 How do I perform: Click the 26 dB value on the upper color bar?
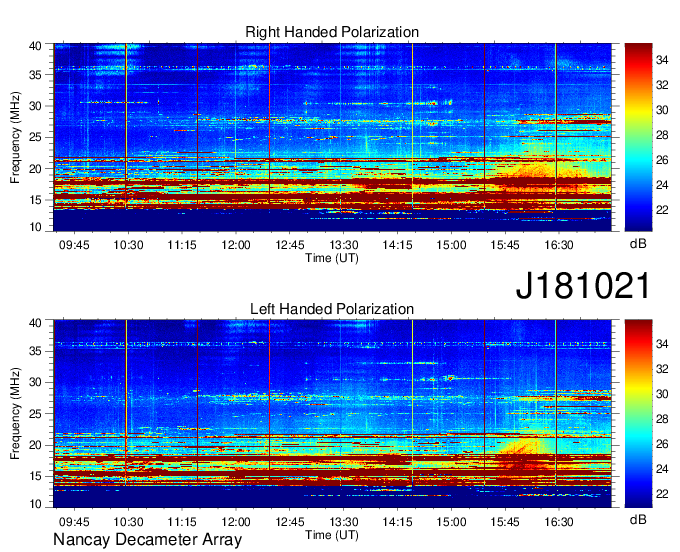662,160
